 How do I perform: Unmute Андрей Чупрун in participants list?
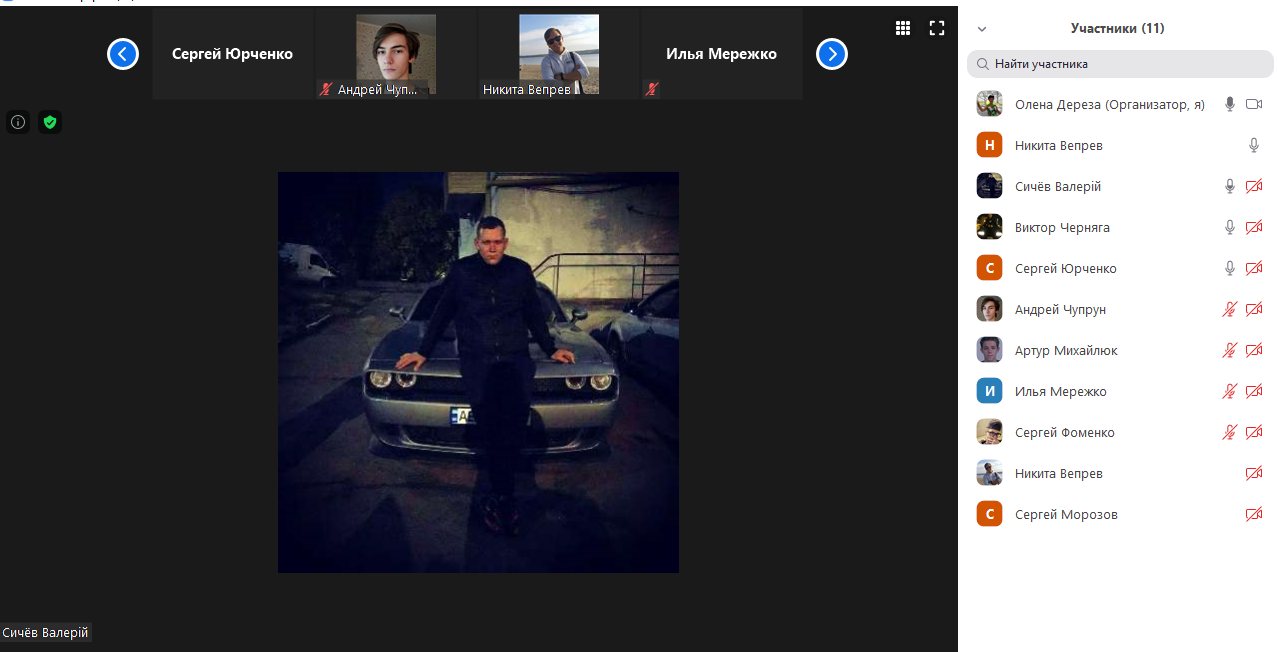coord(1230,309)
